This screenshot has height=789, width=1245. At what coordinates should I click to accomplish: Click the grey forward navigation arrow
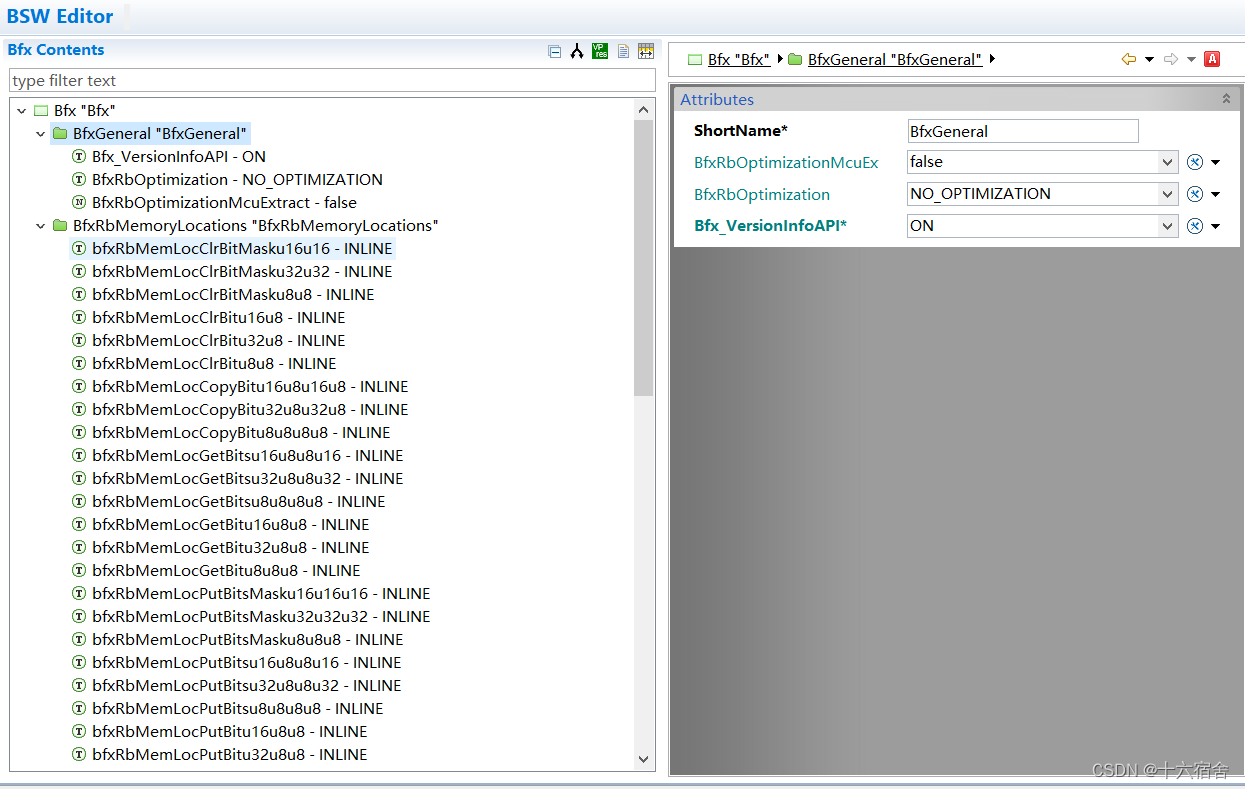[1171, 60]
